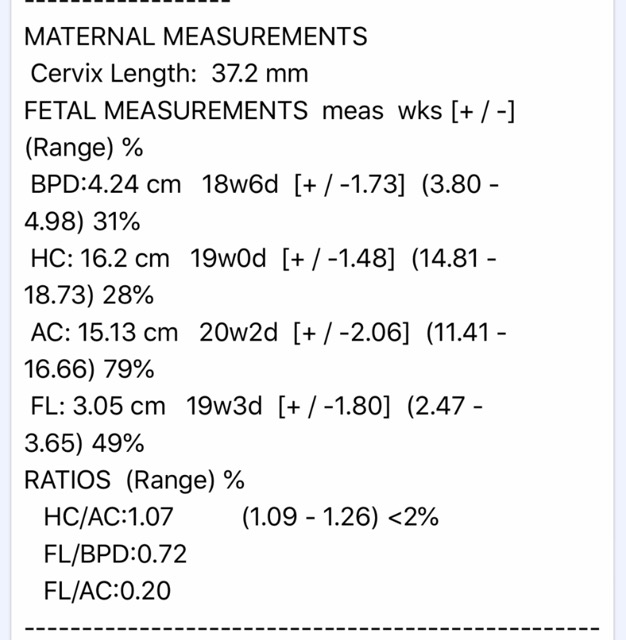Click the BPD:4.24 cm measurement
The image size is (626, 640).
click(x=106, y=184)
